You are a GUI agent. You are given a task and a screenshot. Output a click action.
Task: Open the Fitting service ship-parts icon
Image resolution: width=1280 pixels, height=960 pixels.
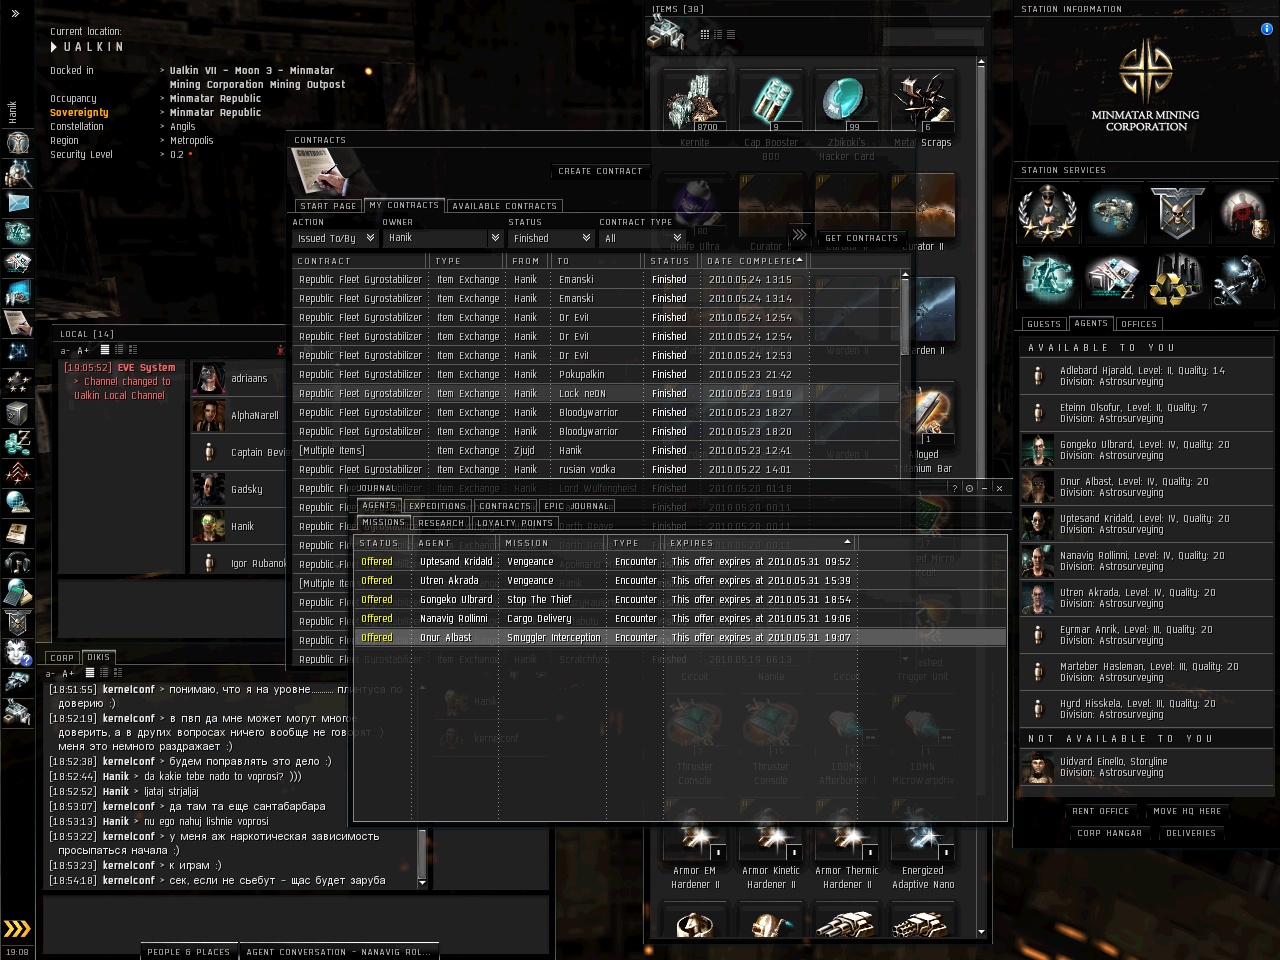(1111, 214)
